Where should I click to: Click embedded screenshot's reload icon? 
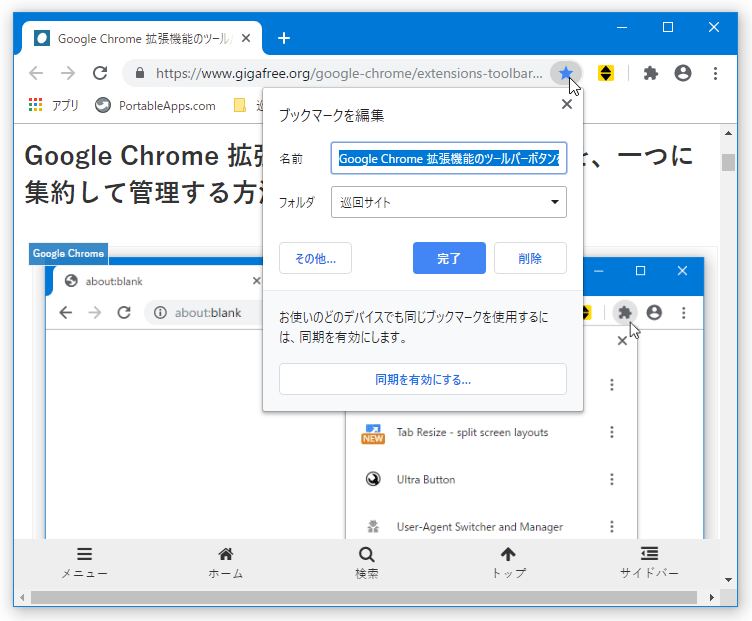click(124, 313)
